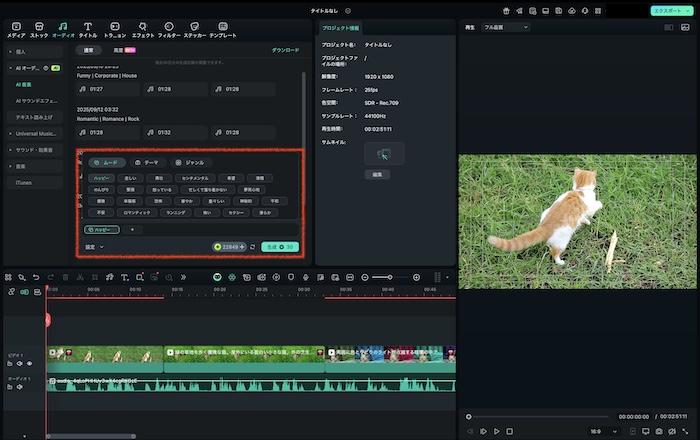This screenshot has width=700, height=440.
Task: Open the メディア (Media) tab icon
Action: [16, 25]
